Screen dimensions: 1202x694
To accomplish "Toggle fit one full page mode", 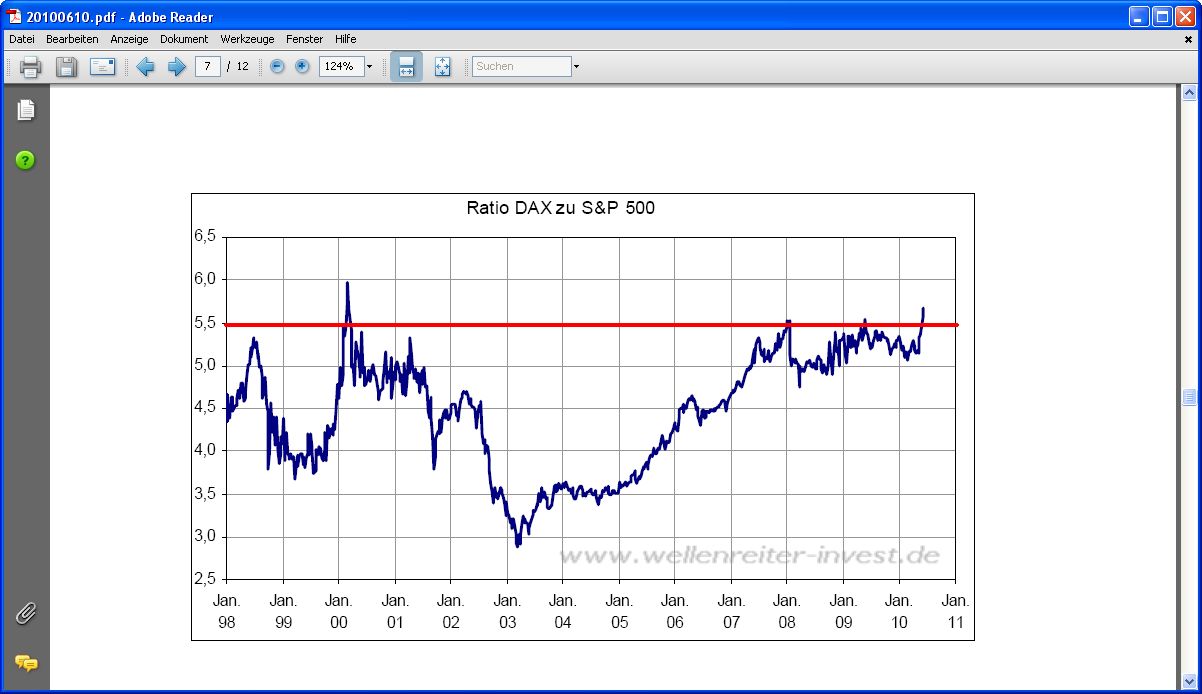I will (x=443, y=67).
